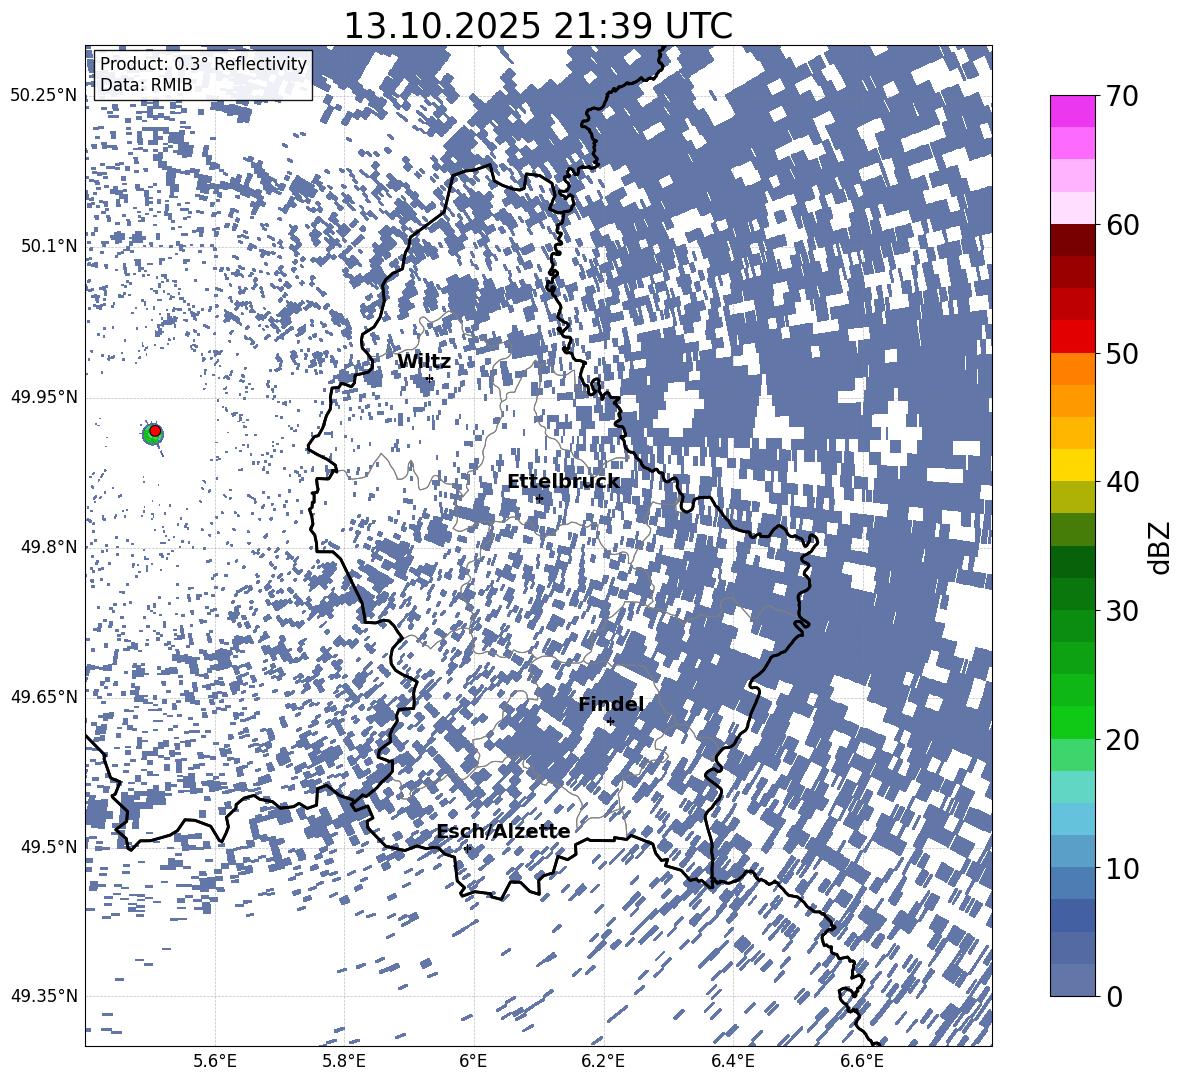Click the bottom slate-blue colorbar segment at 0
Screen dimensions: 1184x1081
pos(1073,980)
